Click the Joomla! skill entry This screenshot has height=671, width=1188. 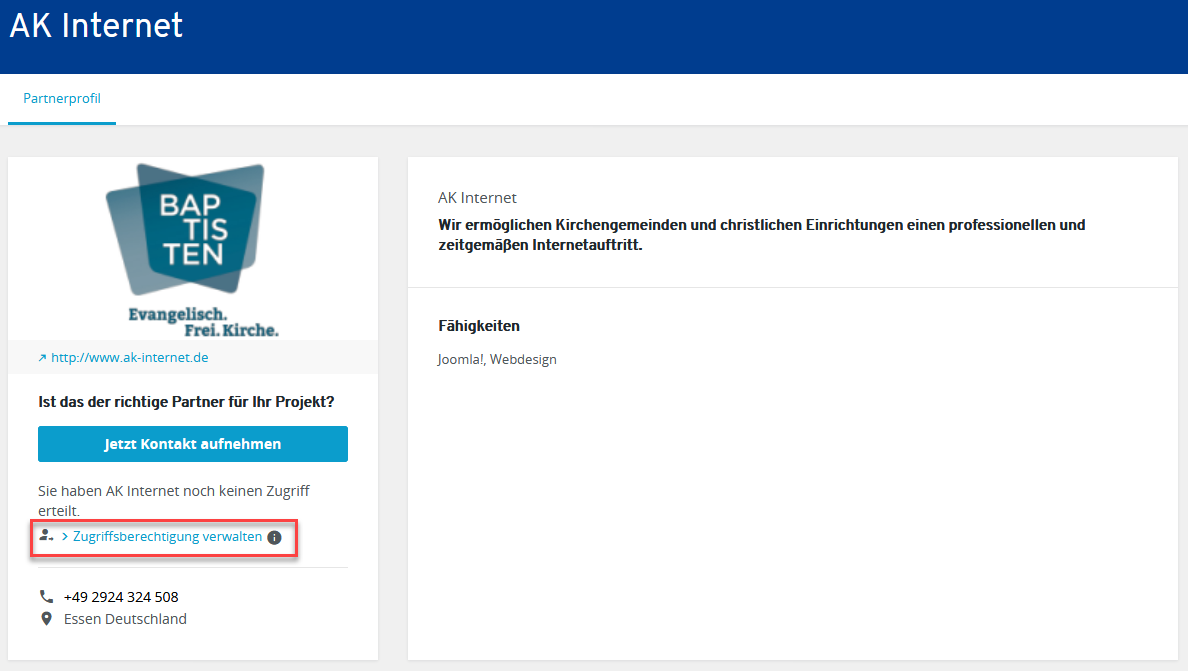pyautogui.click(x=458, y=359)
